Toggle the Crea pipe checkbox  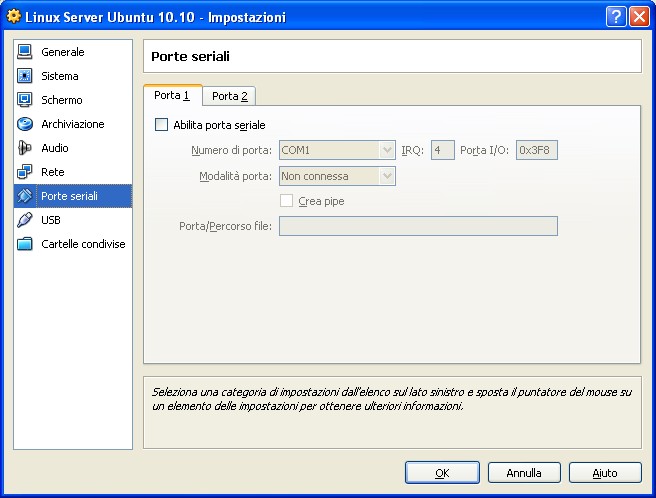[x=287, y=201]
